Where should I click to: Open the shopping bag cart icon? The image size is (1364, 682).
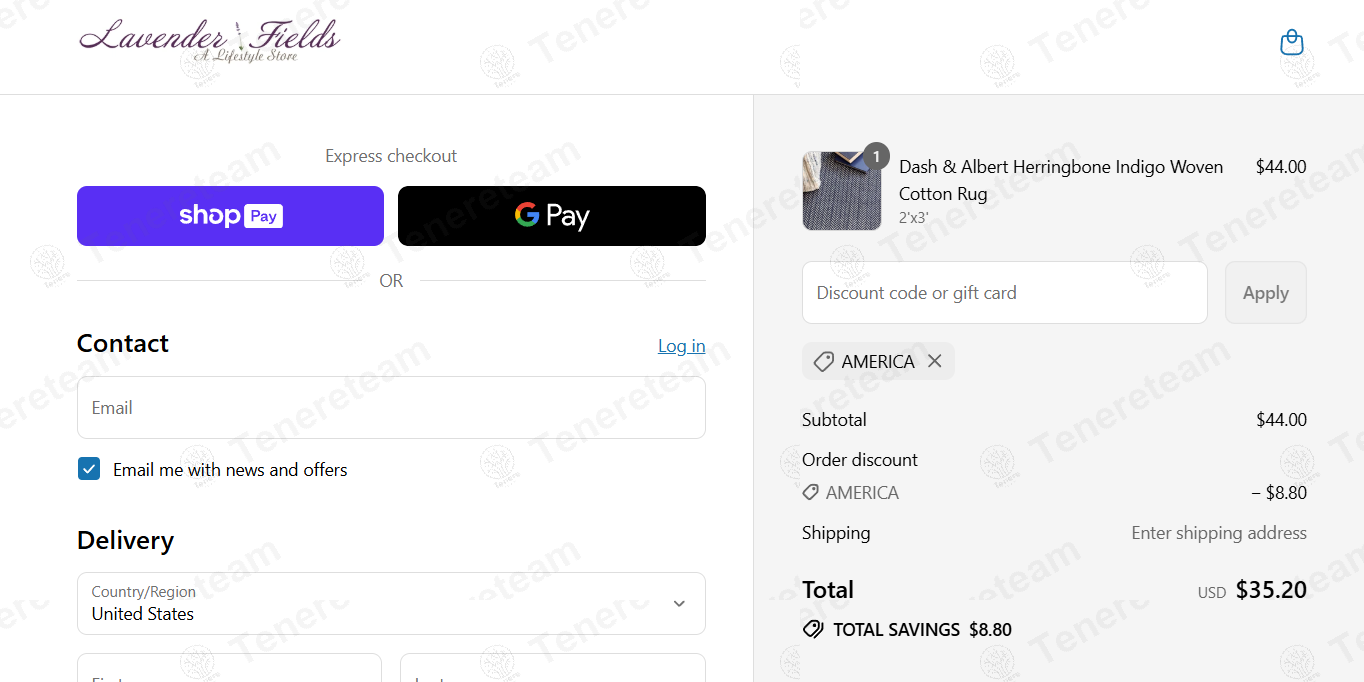pos(1292,43)
